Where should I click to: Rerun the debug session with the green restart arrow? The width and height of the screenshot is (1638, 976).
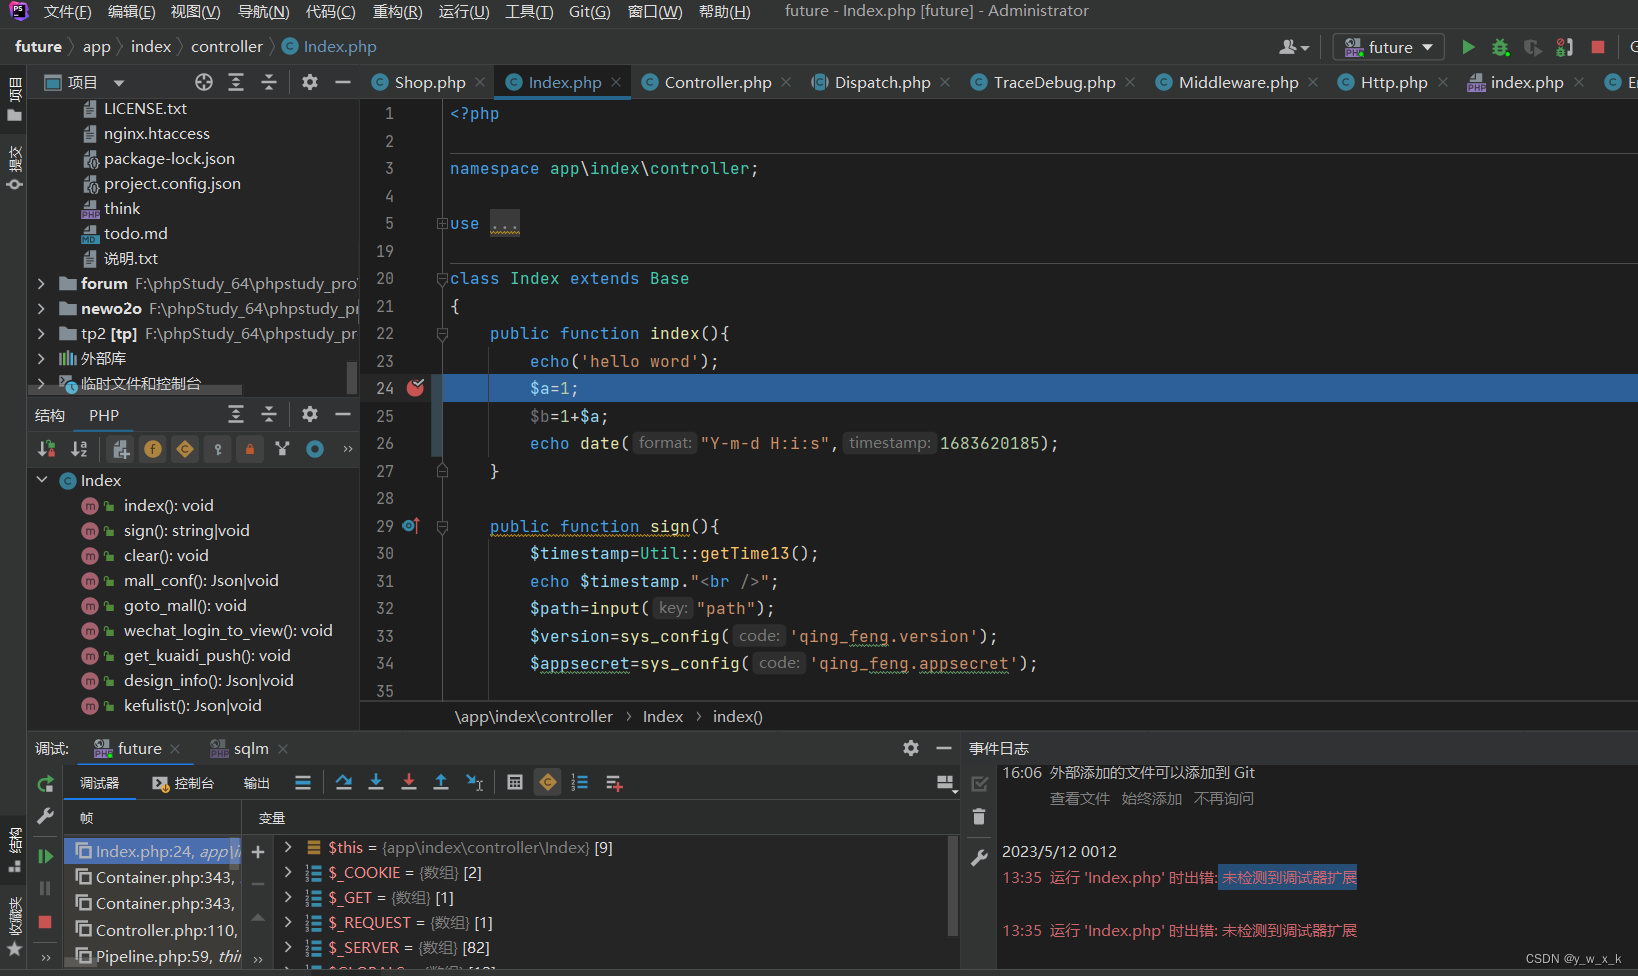(x=45, y=783)
